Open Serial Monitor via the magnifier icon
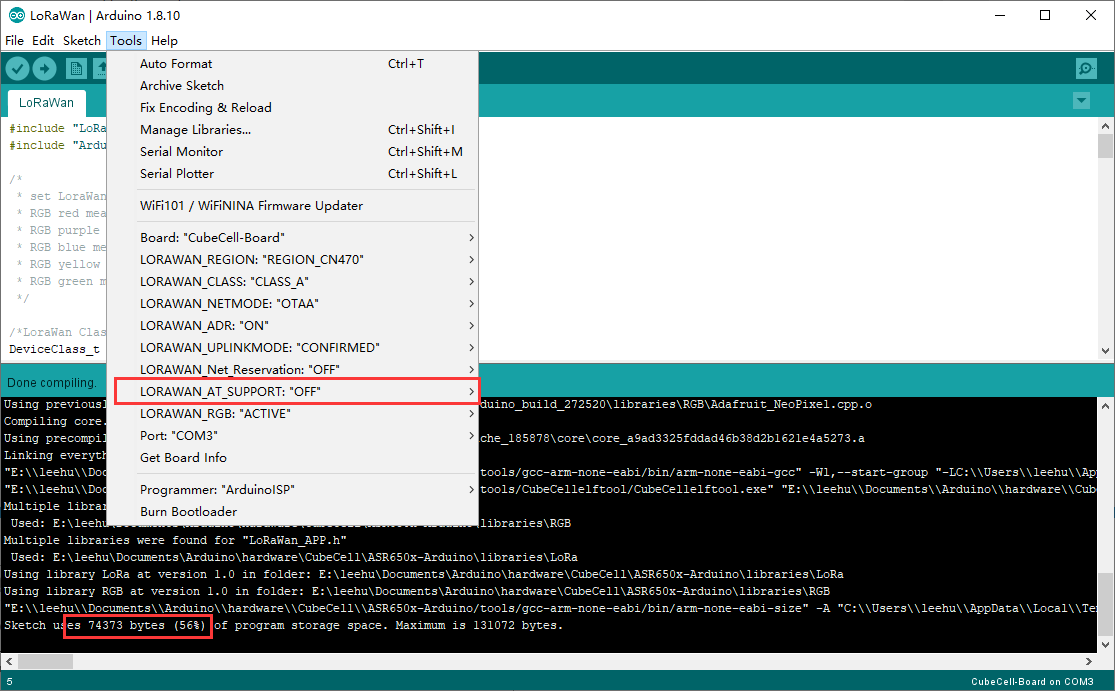This screenshot has height=691, width=1115. click(1085, 68)
